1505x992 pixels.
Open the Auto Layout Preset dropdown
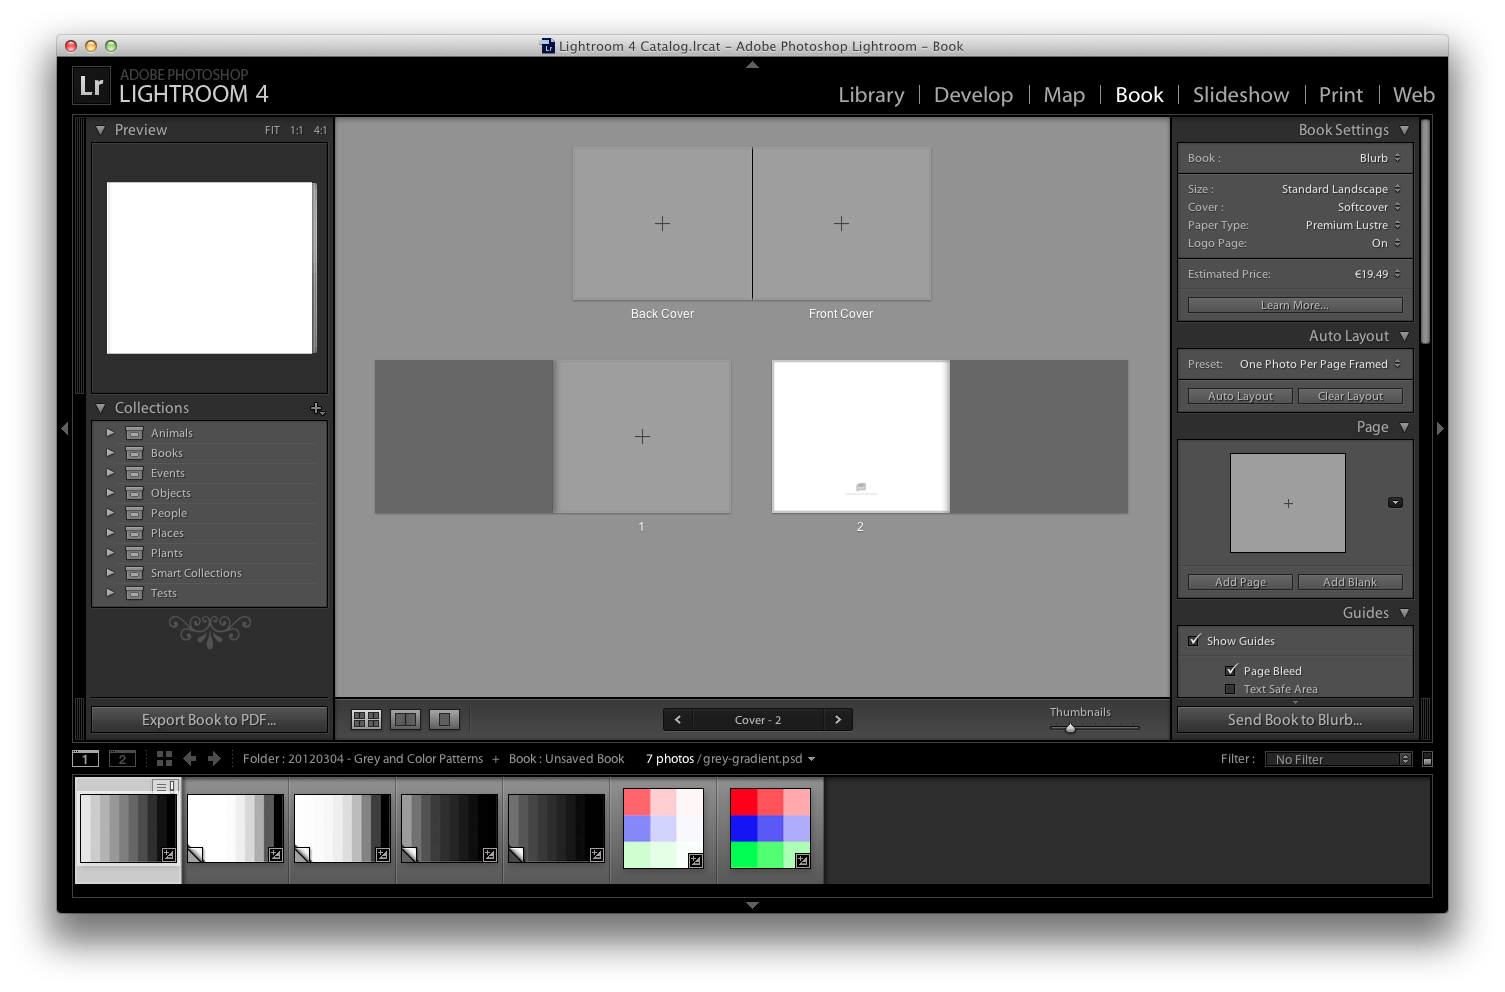1320,364
